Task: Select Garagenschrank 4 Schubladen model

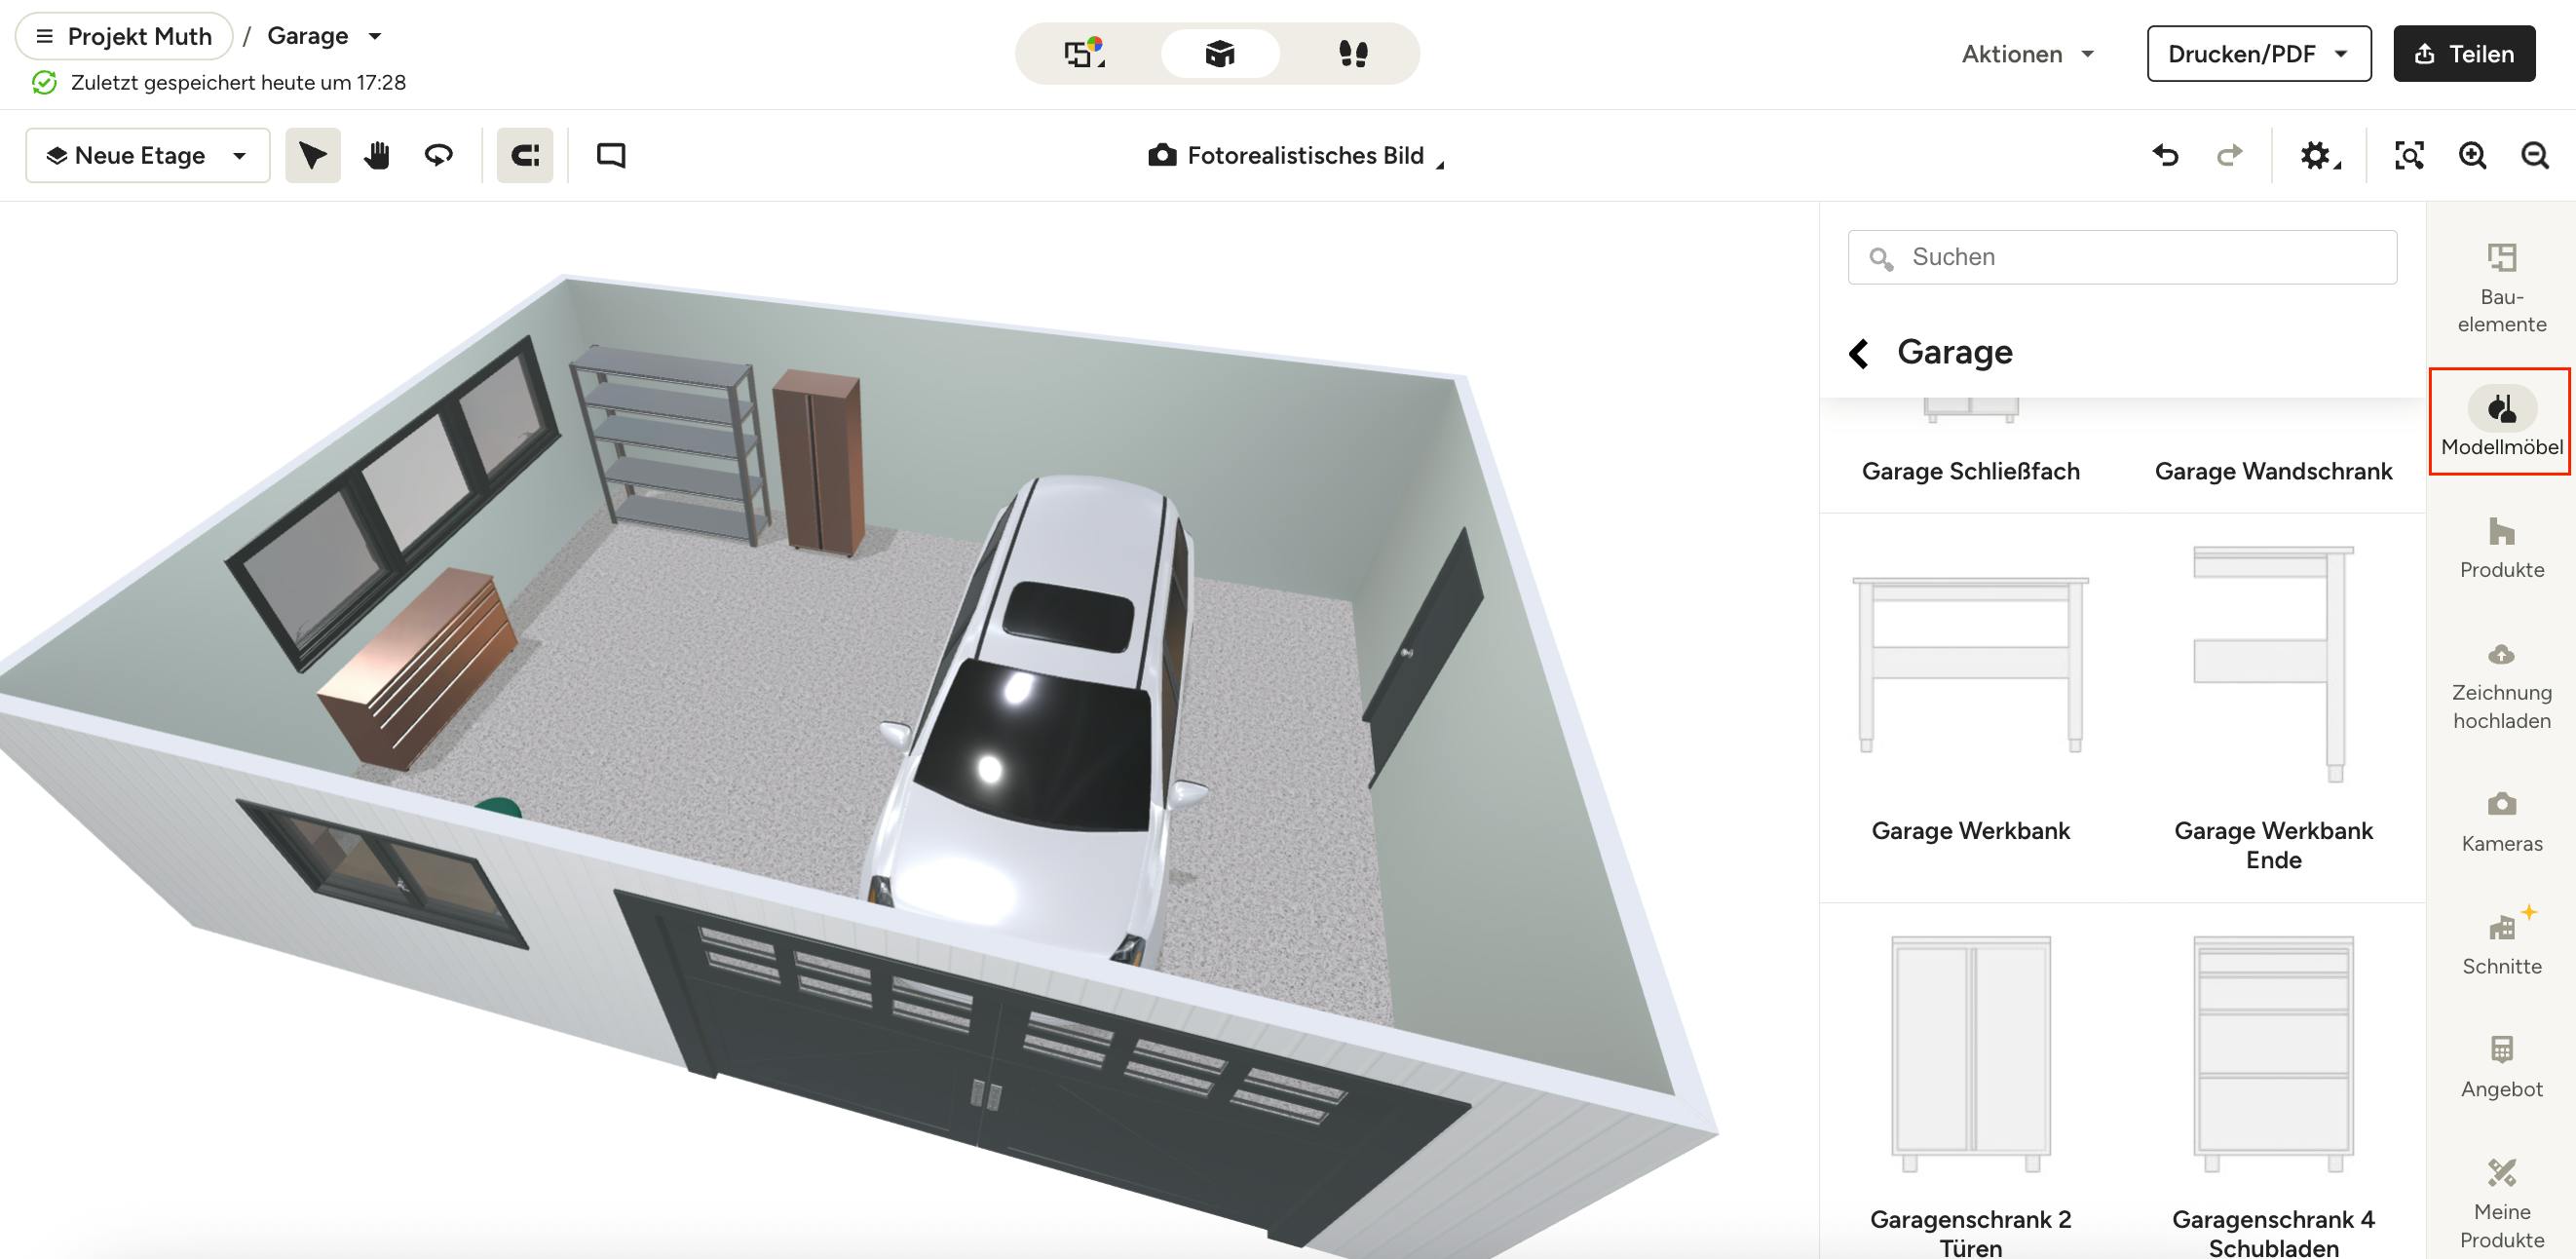Action: click(x=2273, y=1095)
